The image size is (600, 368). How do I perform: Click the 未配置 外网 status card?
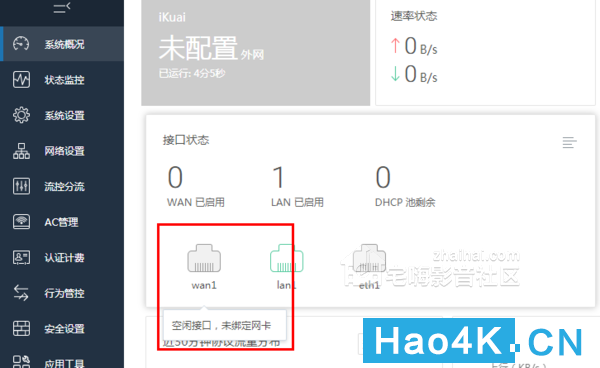(256, 52)
